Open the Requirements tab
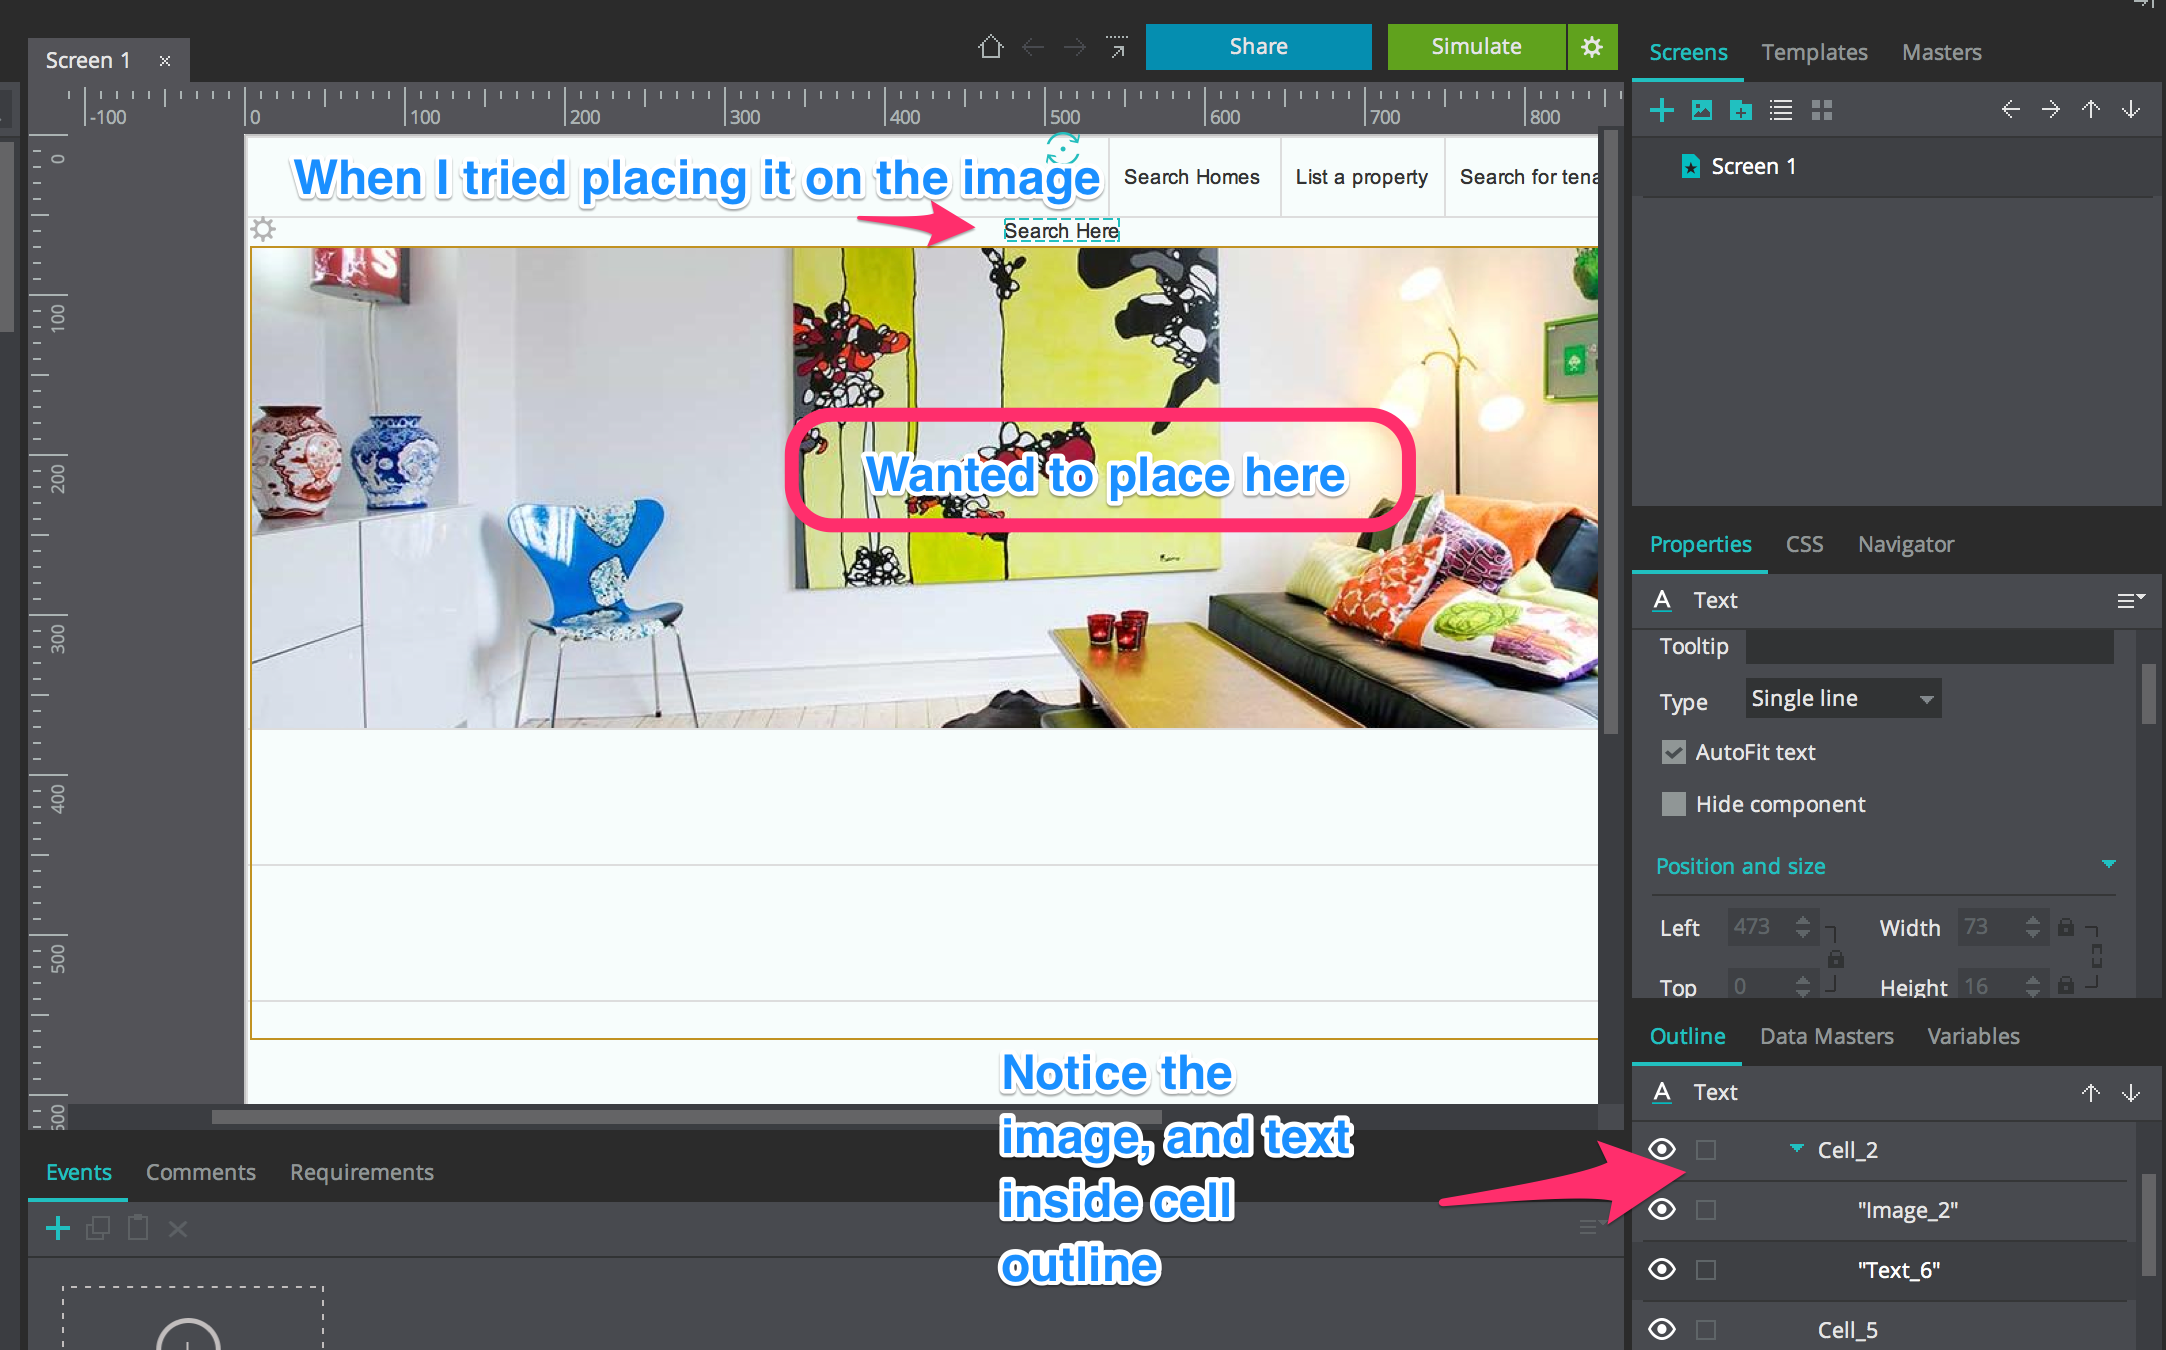The image size is (2166, 1350). point(362,1172)
